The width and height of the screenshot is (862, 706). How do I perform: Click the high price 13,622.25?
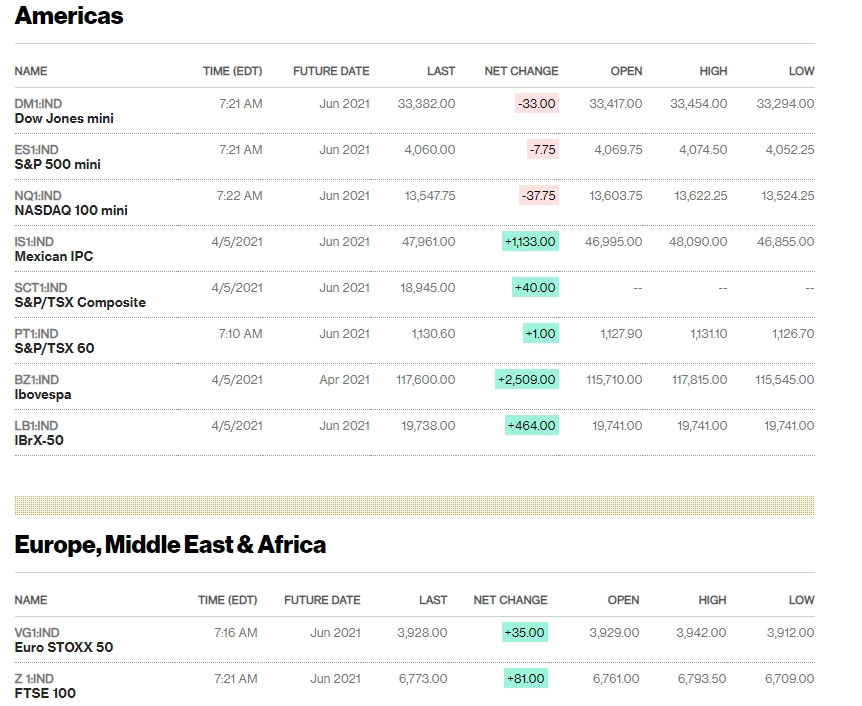[701, 196]
